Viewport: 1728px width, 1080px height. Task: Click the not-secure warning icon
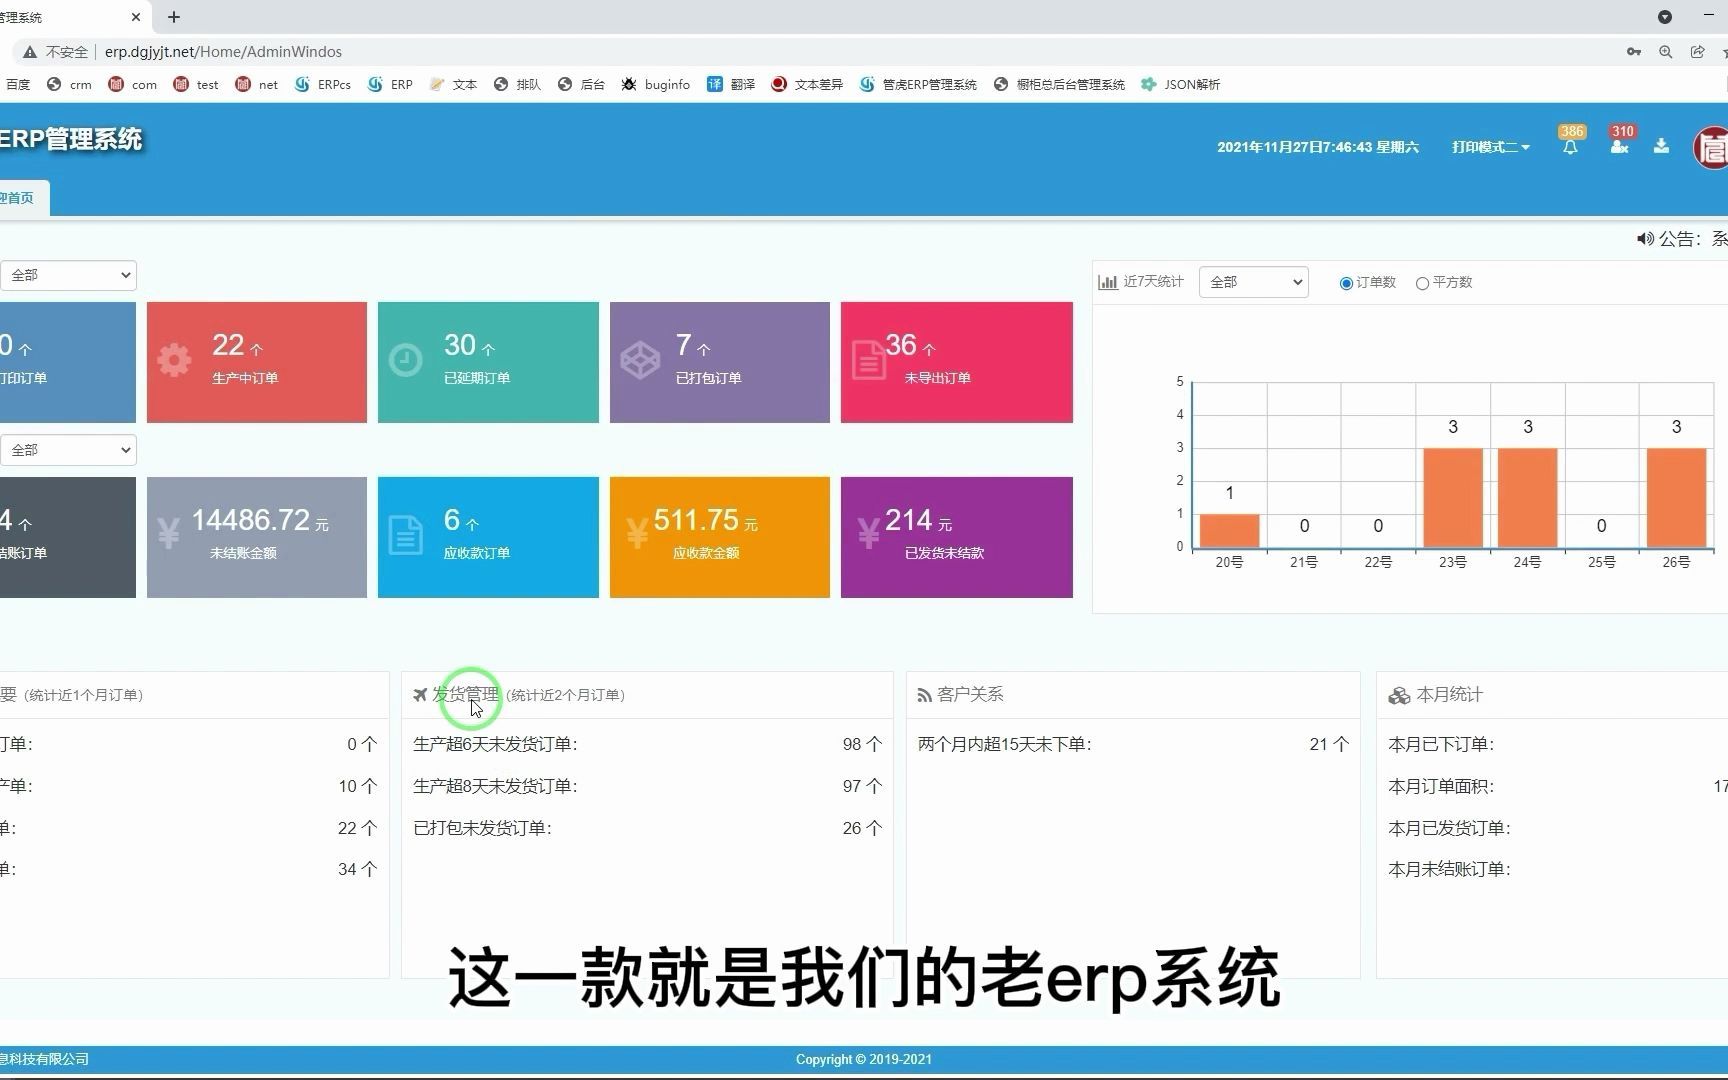point(30,52)
